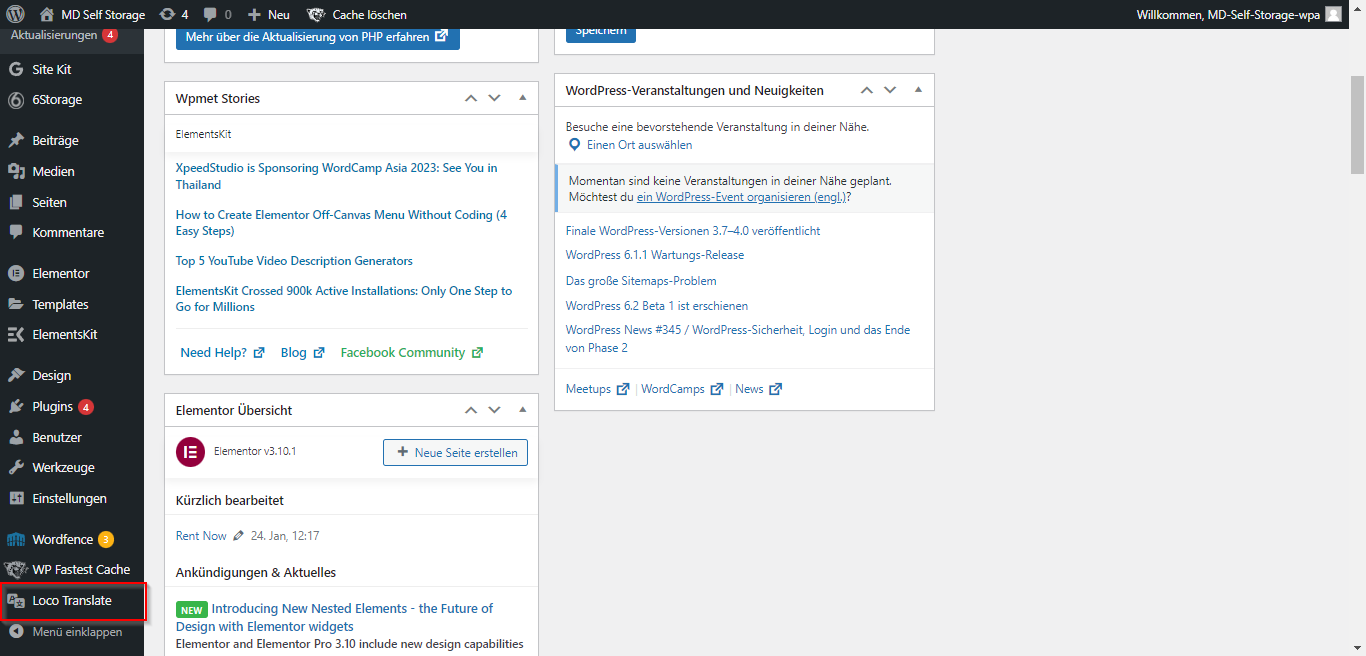Collapse WordPress-Veranstaltungen und Neuigkeiten panel

pyautogui.click(x=918, y=90)
